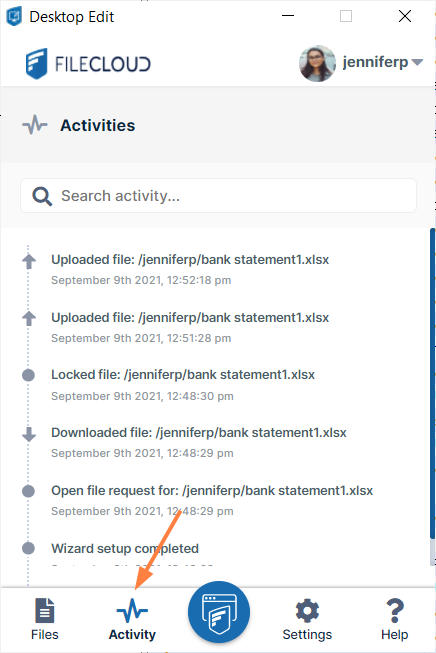This screenshot has width=436, height=653.
Task: Click the central FileCloud dashboard round button
Action: pyautogui.click(x=219, y=612)
